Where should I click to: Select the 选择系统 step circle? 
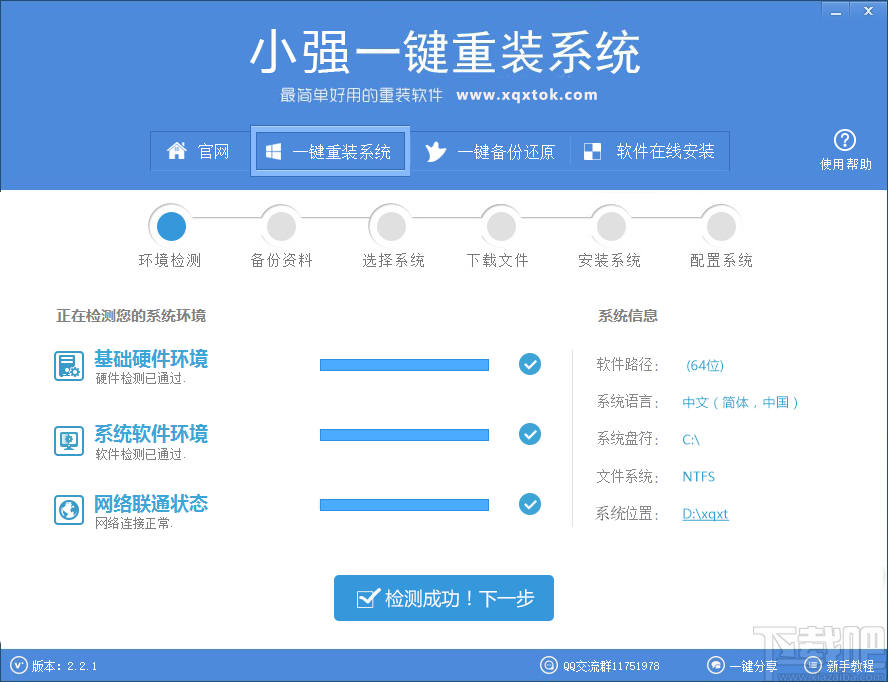tap(390, 225)
